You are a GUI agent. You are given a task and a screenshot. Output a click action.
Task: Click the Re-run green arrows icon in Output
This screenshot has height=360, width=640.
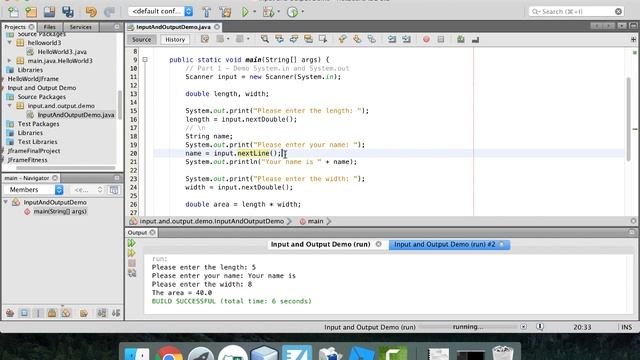(x=131, y=243)
